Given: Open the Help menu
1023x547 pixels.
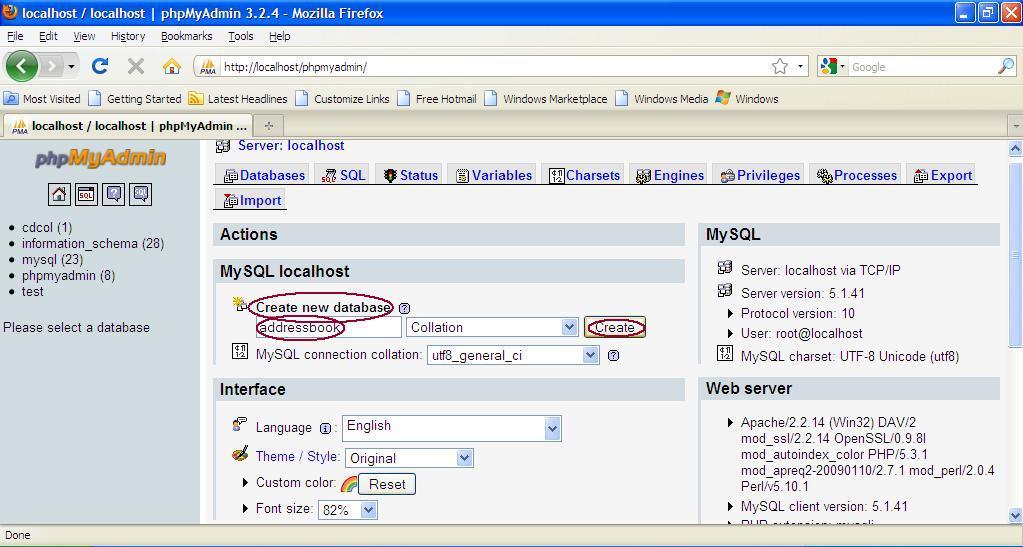Looking at the screenshot, I should click(x=279, y=37).
